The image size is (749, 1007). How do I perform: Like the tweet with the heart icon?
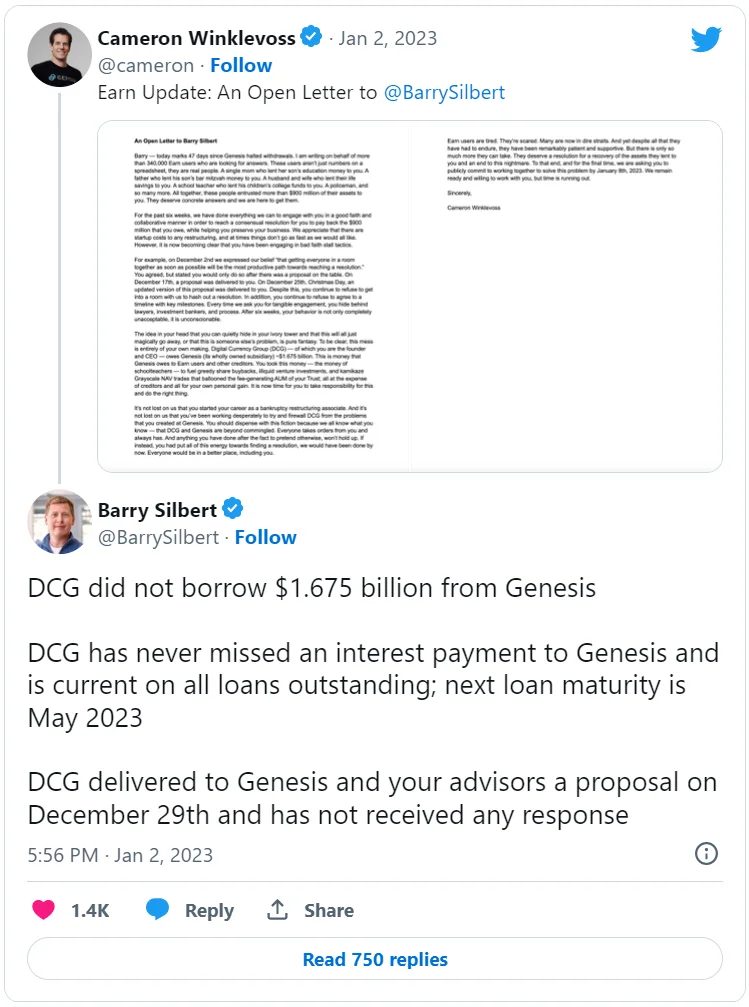43,910
